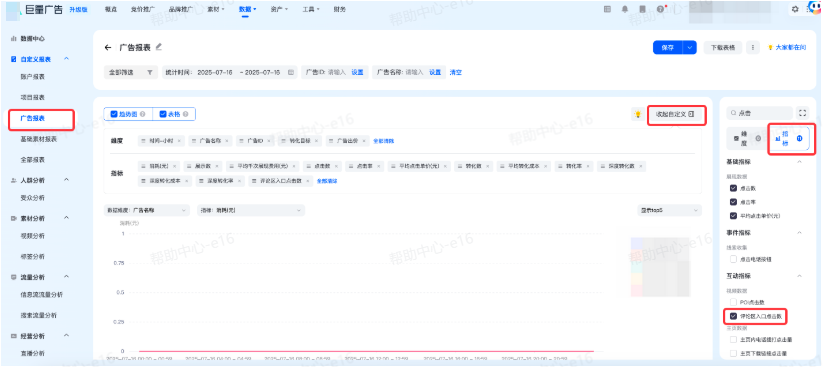Viewport: 823px width, 367px height.
Task: Click the 收起自定义 button
Action: pyautogui.click(x=677, y=114)
